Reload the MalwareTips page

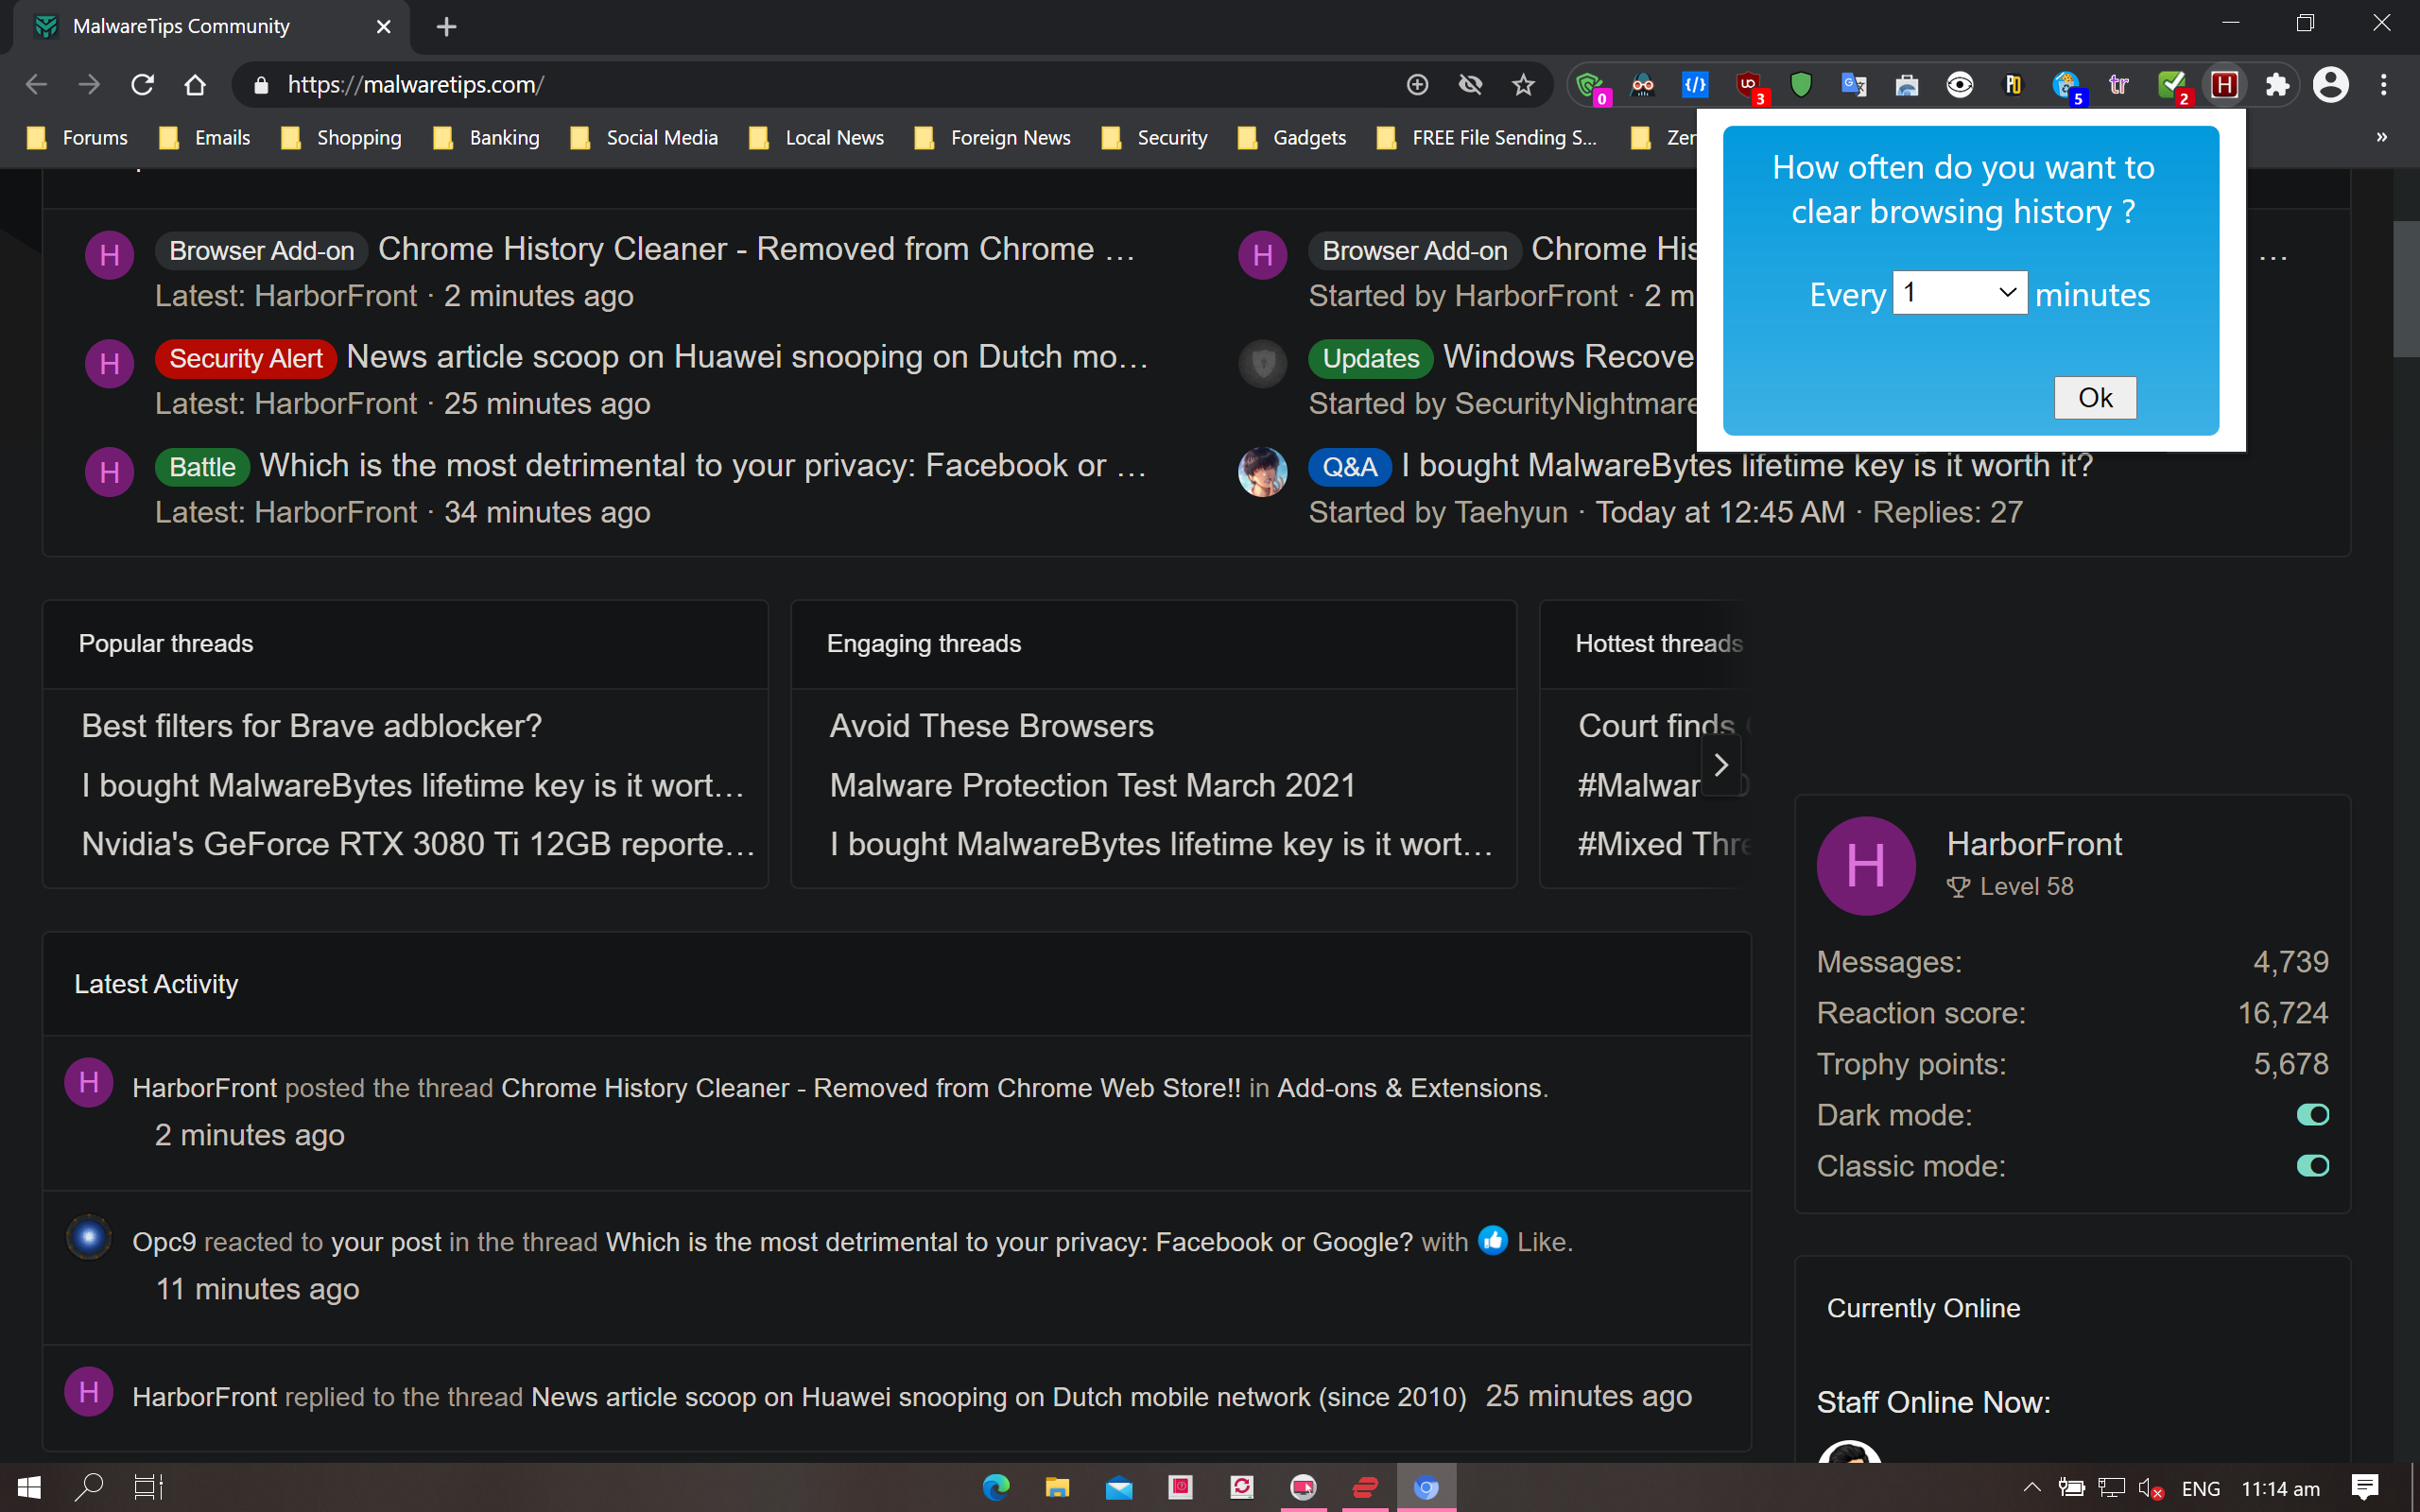142,85
